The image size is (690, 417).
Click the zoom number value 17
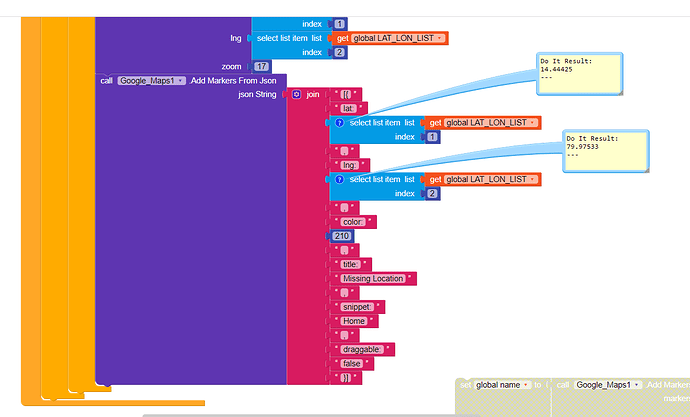[261, 66]
